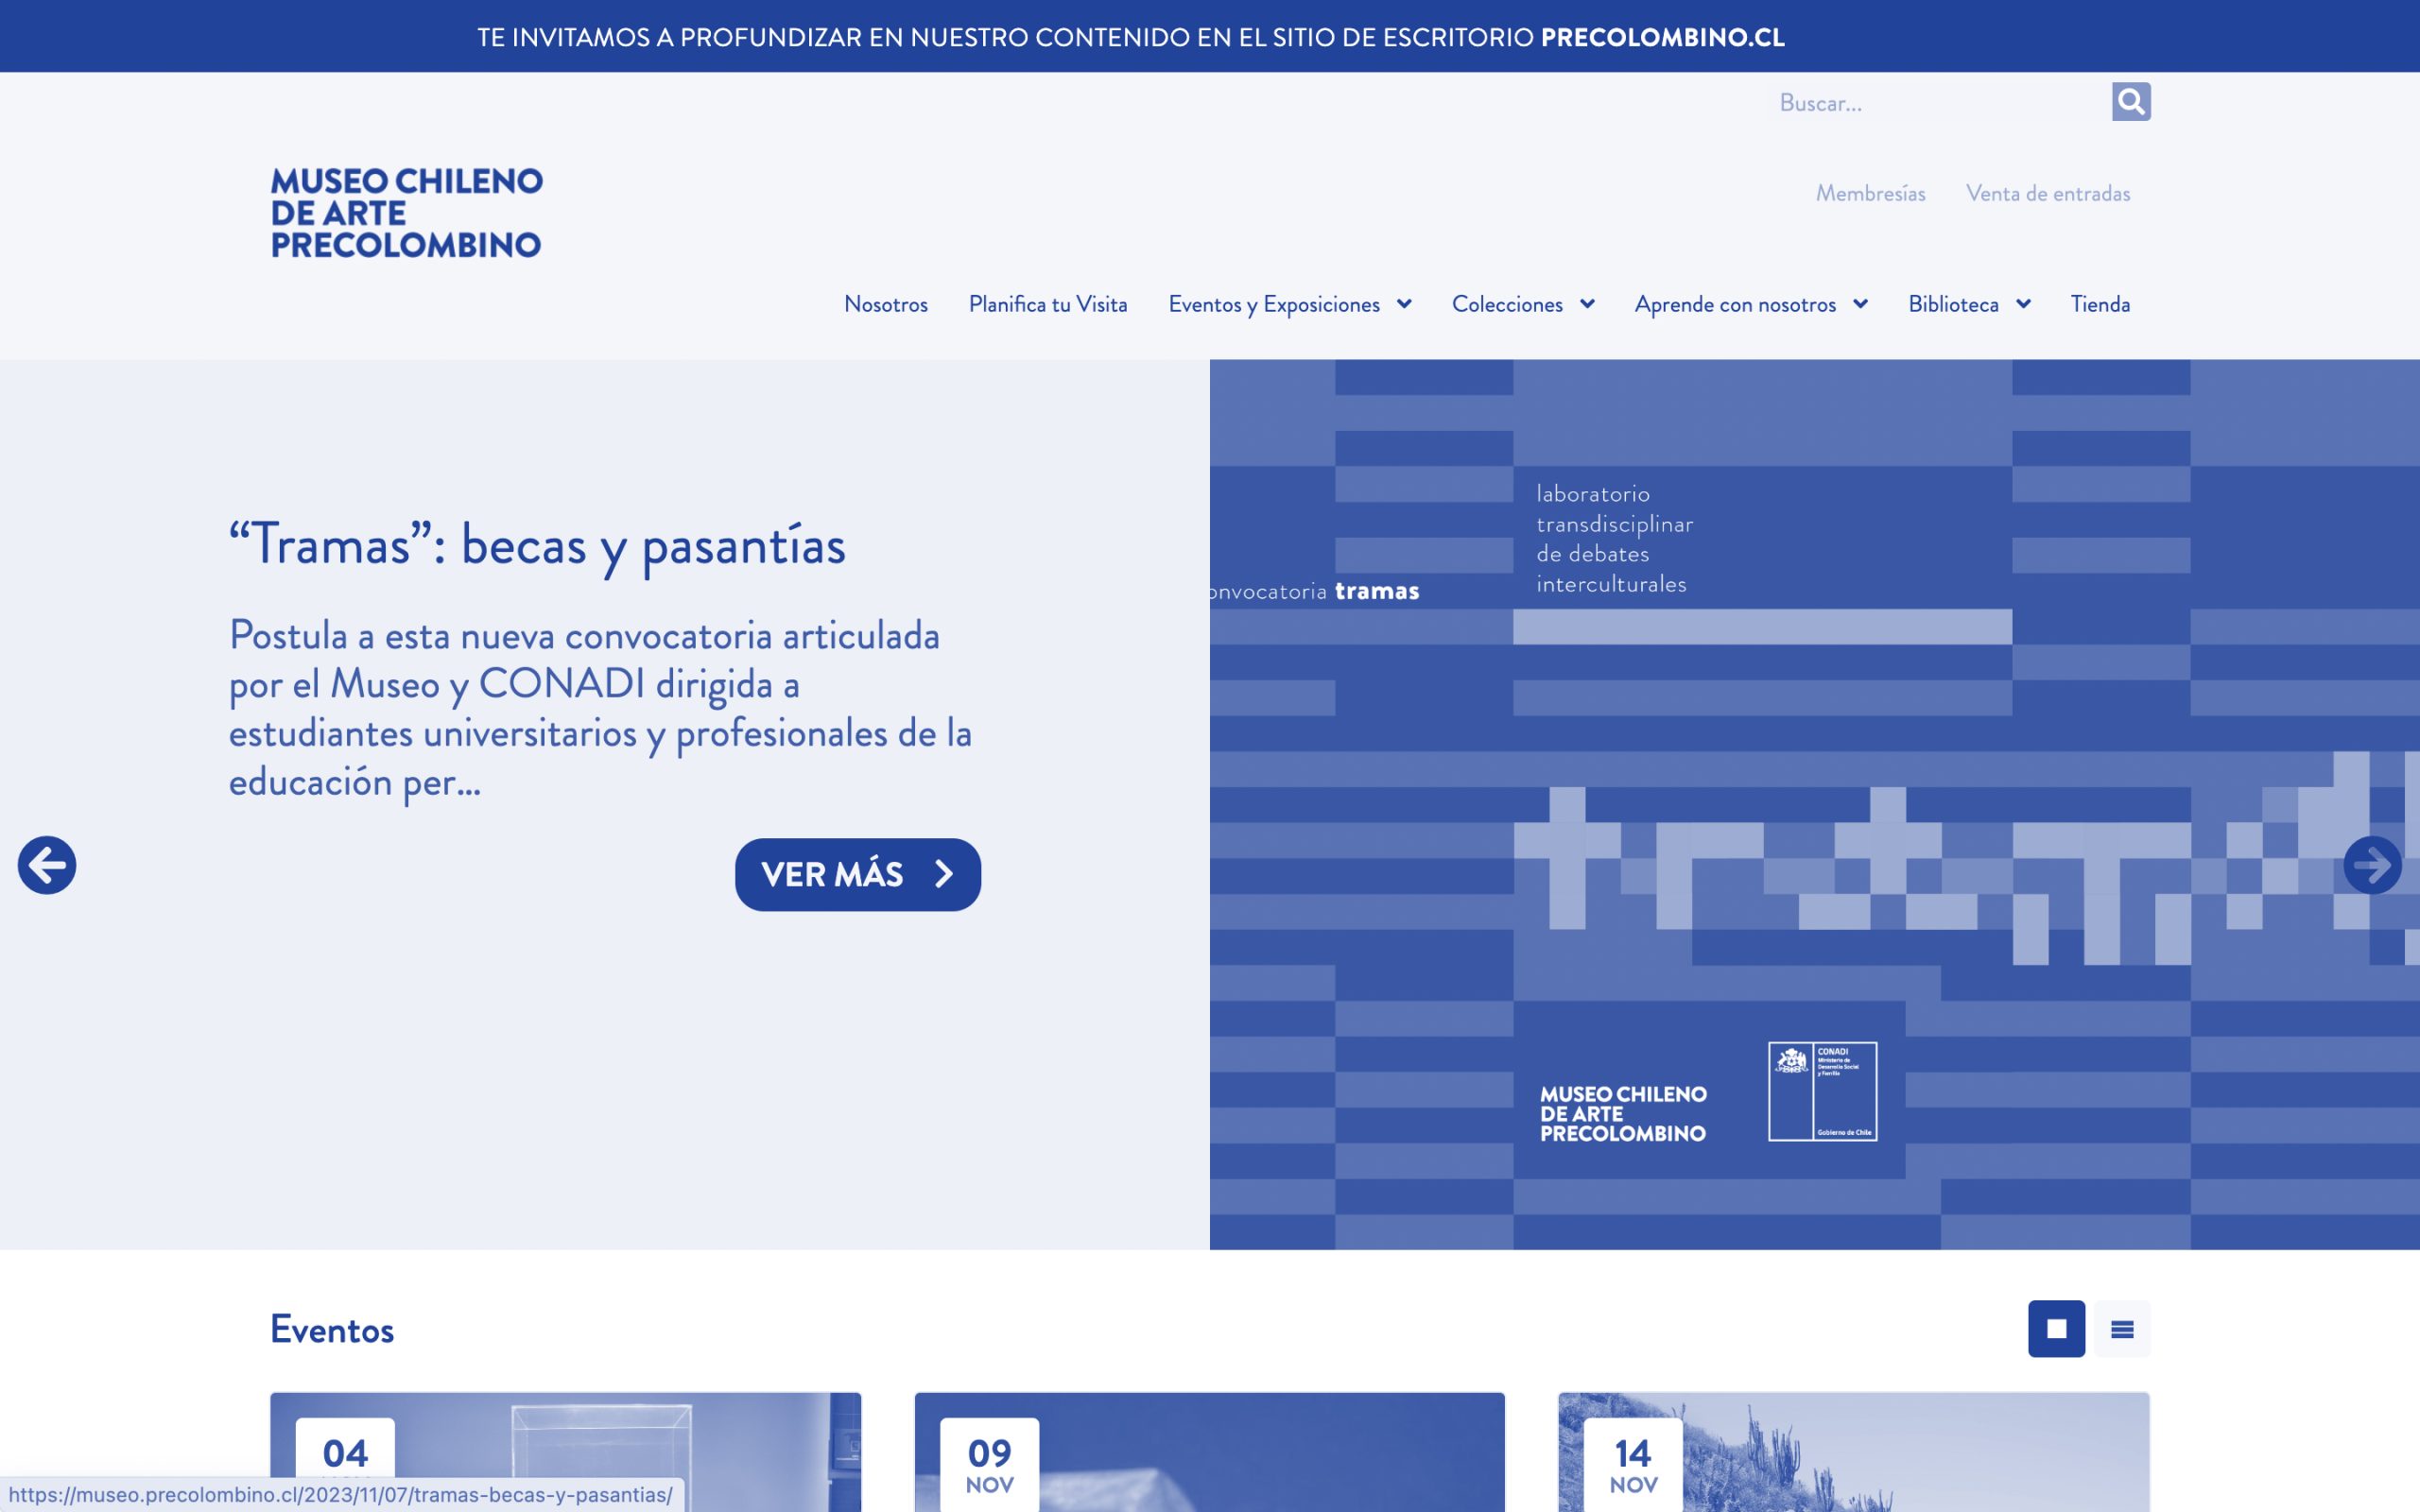This screenshot has height=1512, width=2420.
Task: Switch events to grid view
Action: click(2056, 1328)
